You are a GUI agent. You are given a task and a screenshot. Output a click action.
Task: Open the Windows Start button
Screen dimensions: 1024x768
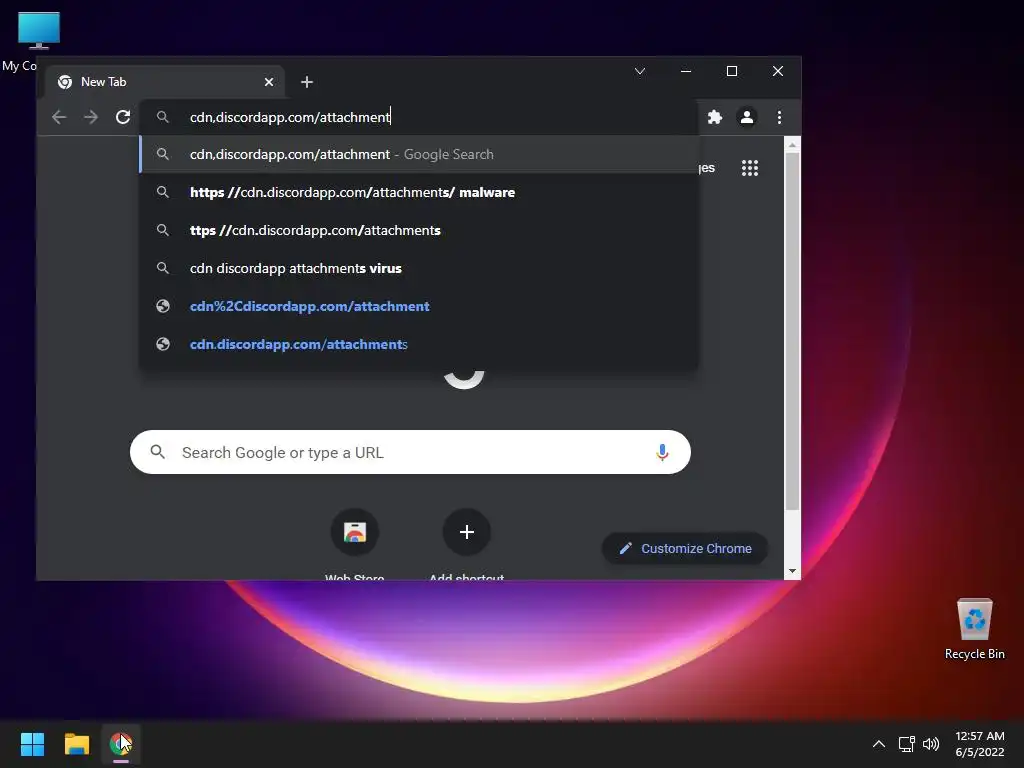point(32,744)
